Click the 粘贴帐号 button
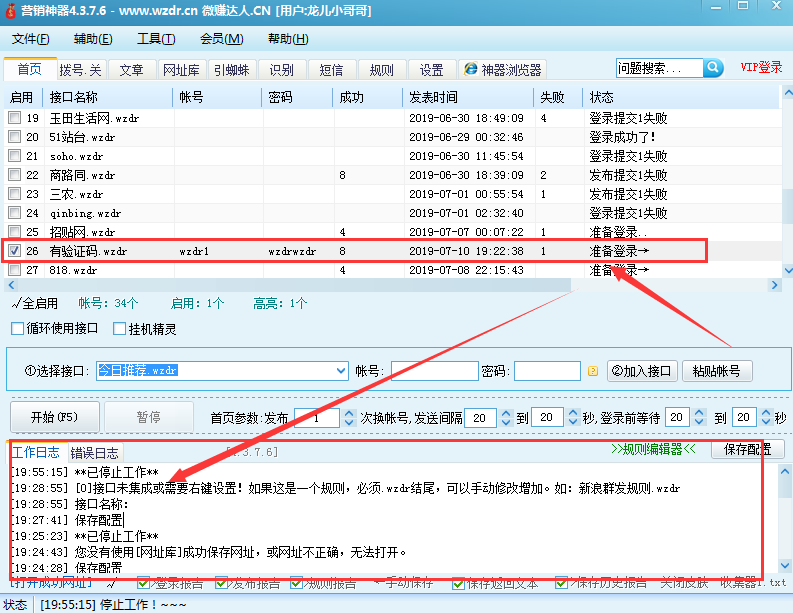793x613 pixels. point(717,371)
